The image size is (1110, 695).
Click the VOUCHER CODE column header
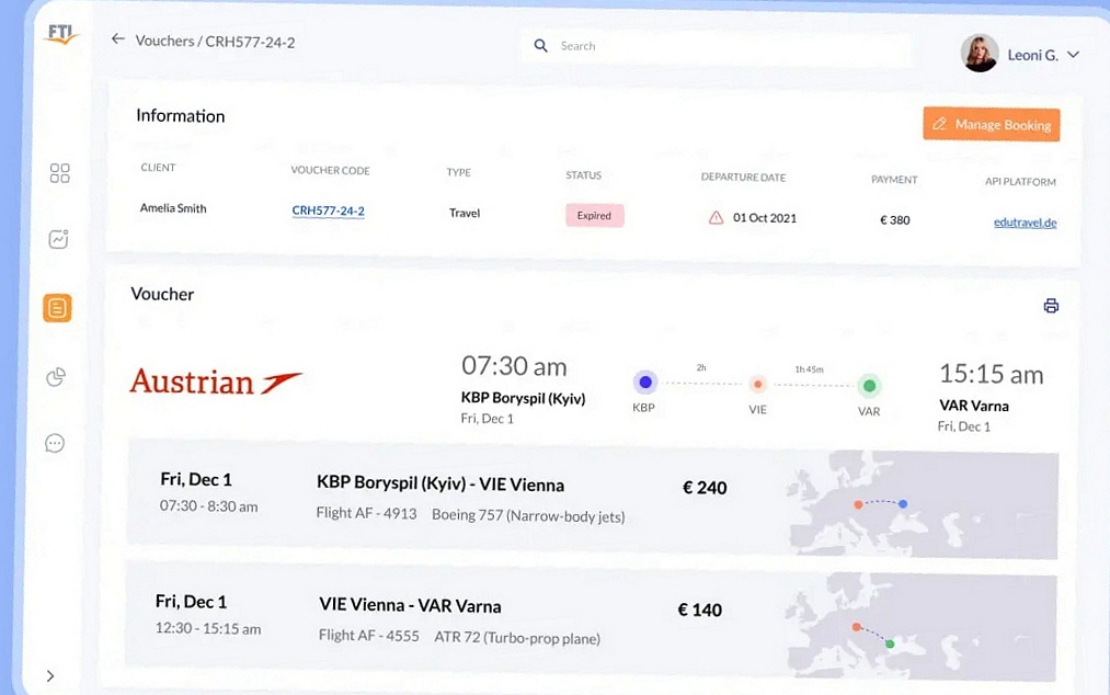330,171
